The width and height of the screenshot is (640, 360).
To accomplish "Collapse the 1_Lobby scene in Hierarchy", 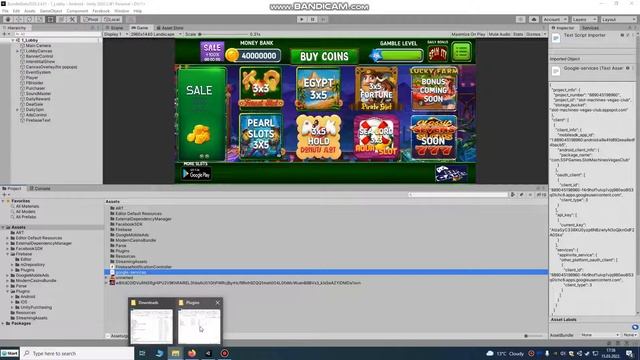I will pos(13,40).
